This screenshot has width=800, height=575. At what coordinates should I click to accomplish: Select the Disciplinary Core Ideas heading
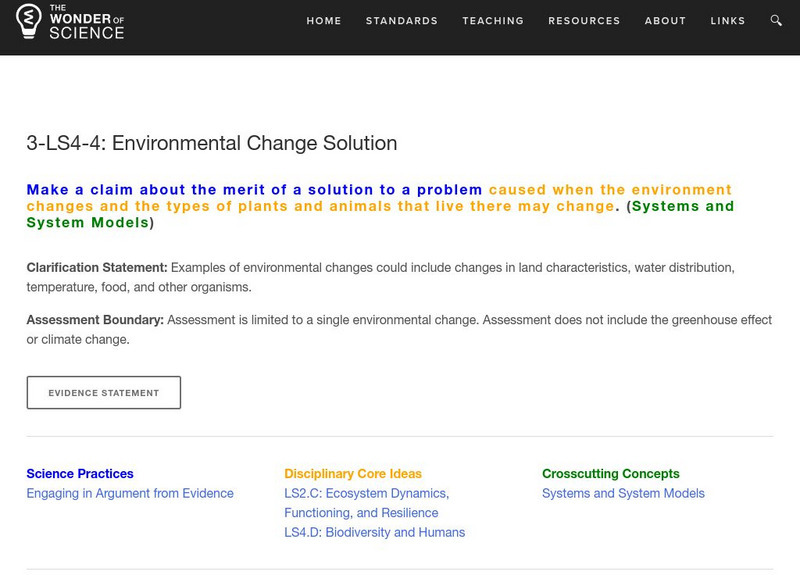(353, 474)
